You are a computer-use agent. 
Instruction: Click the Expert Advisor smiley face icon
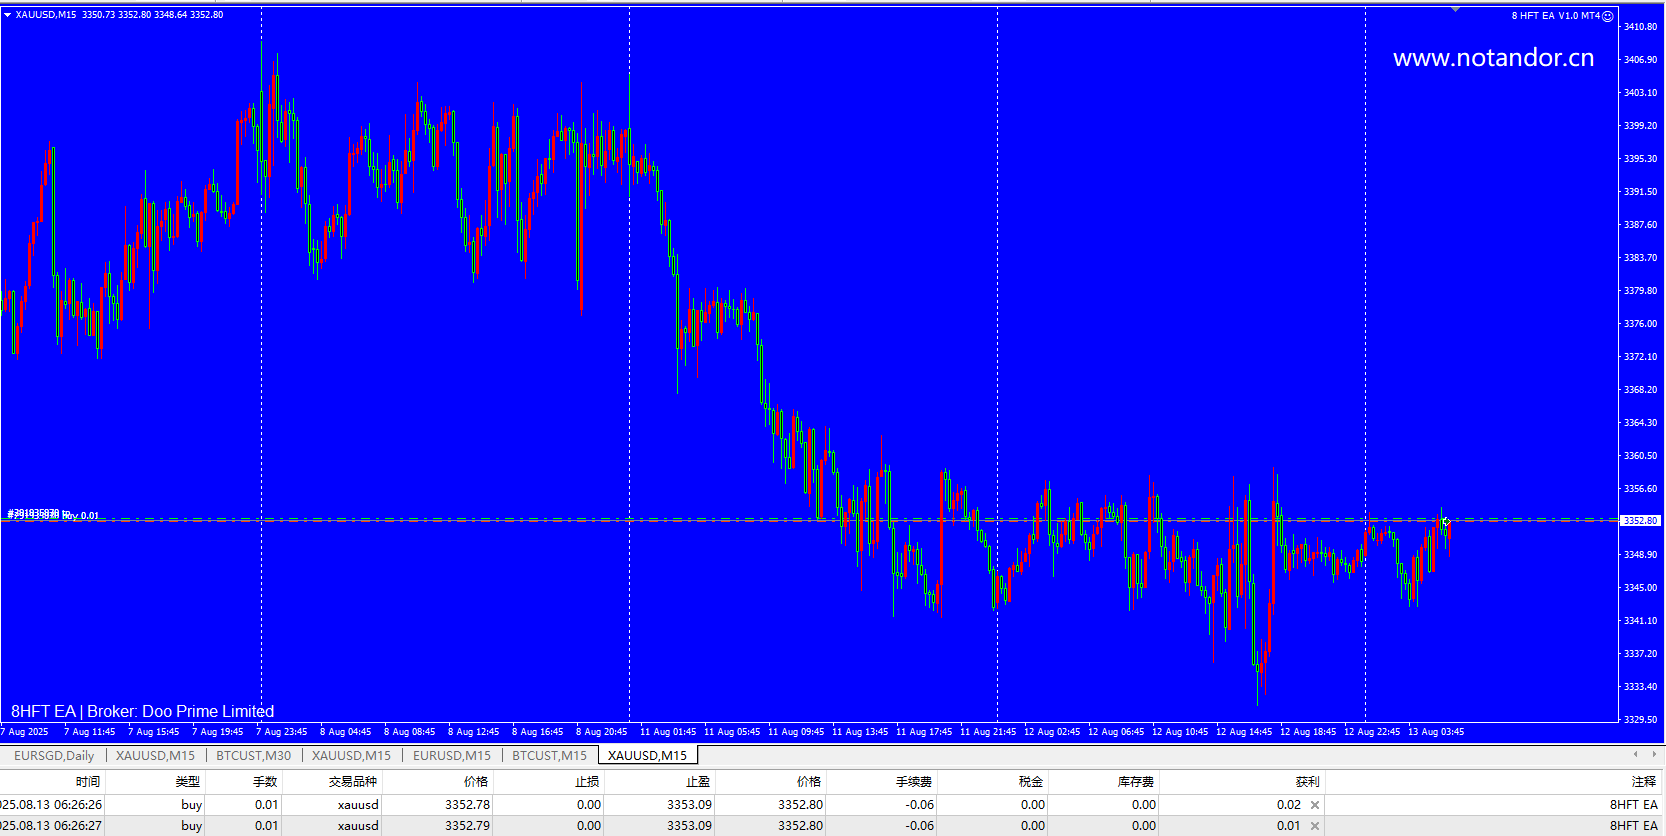point(1608,16)
